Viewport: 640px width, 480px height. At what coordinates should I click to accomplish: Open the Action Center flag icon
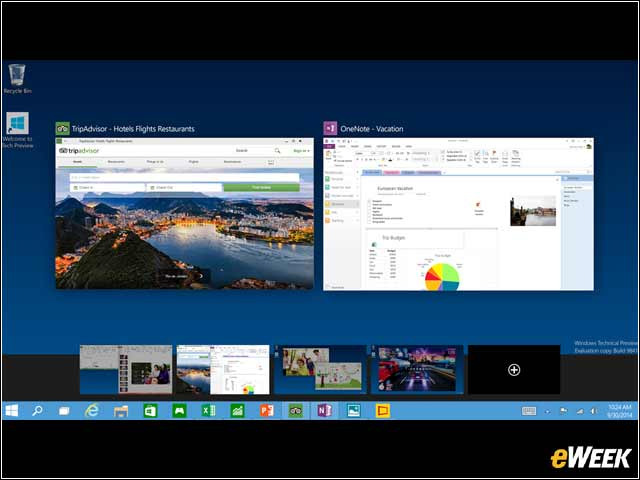pos(563,411)
